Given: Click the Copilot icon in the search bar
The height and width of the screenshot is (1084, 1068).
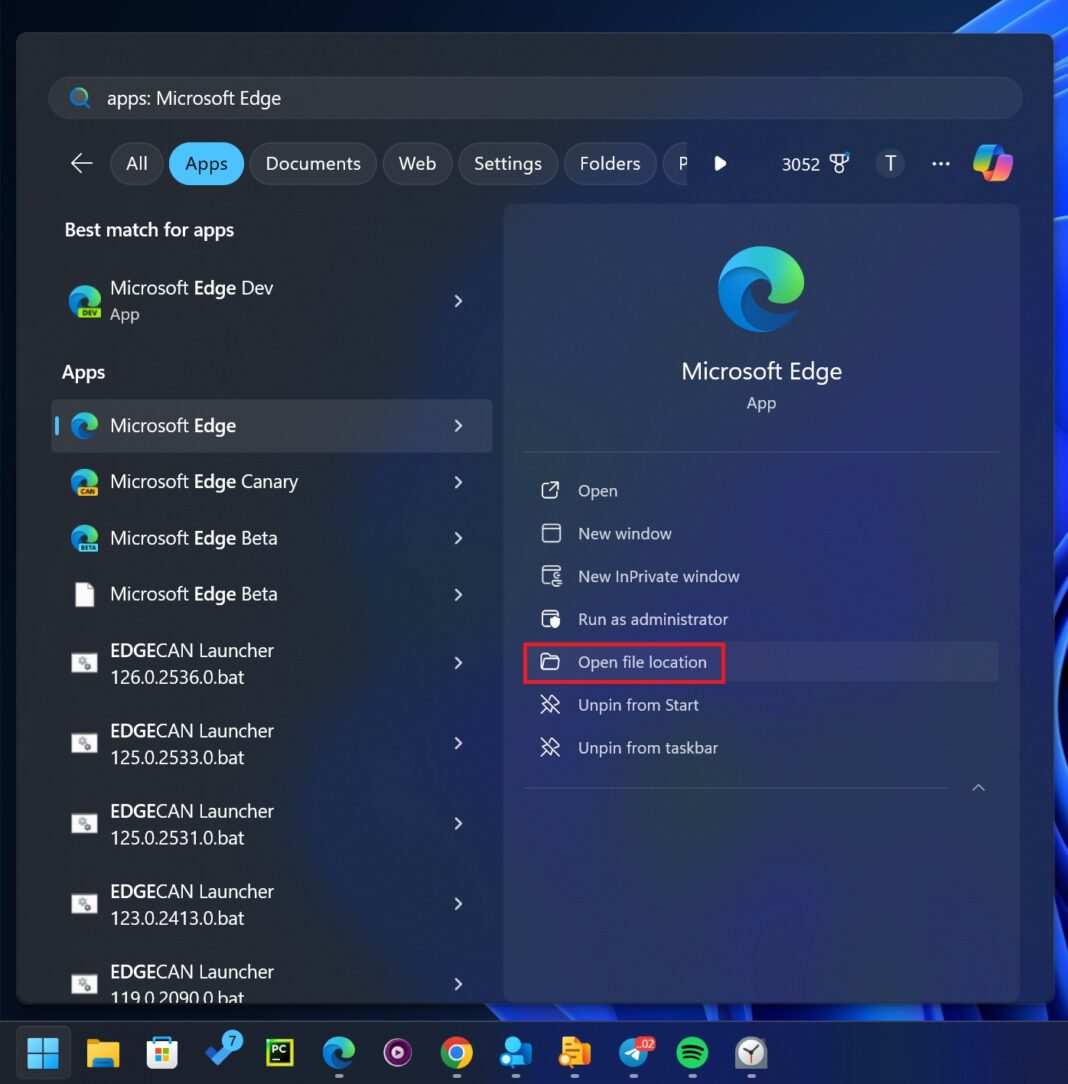Looking at the screenshot, I should [x=991, y=163].
